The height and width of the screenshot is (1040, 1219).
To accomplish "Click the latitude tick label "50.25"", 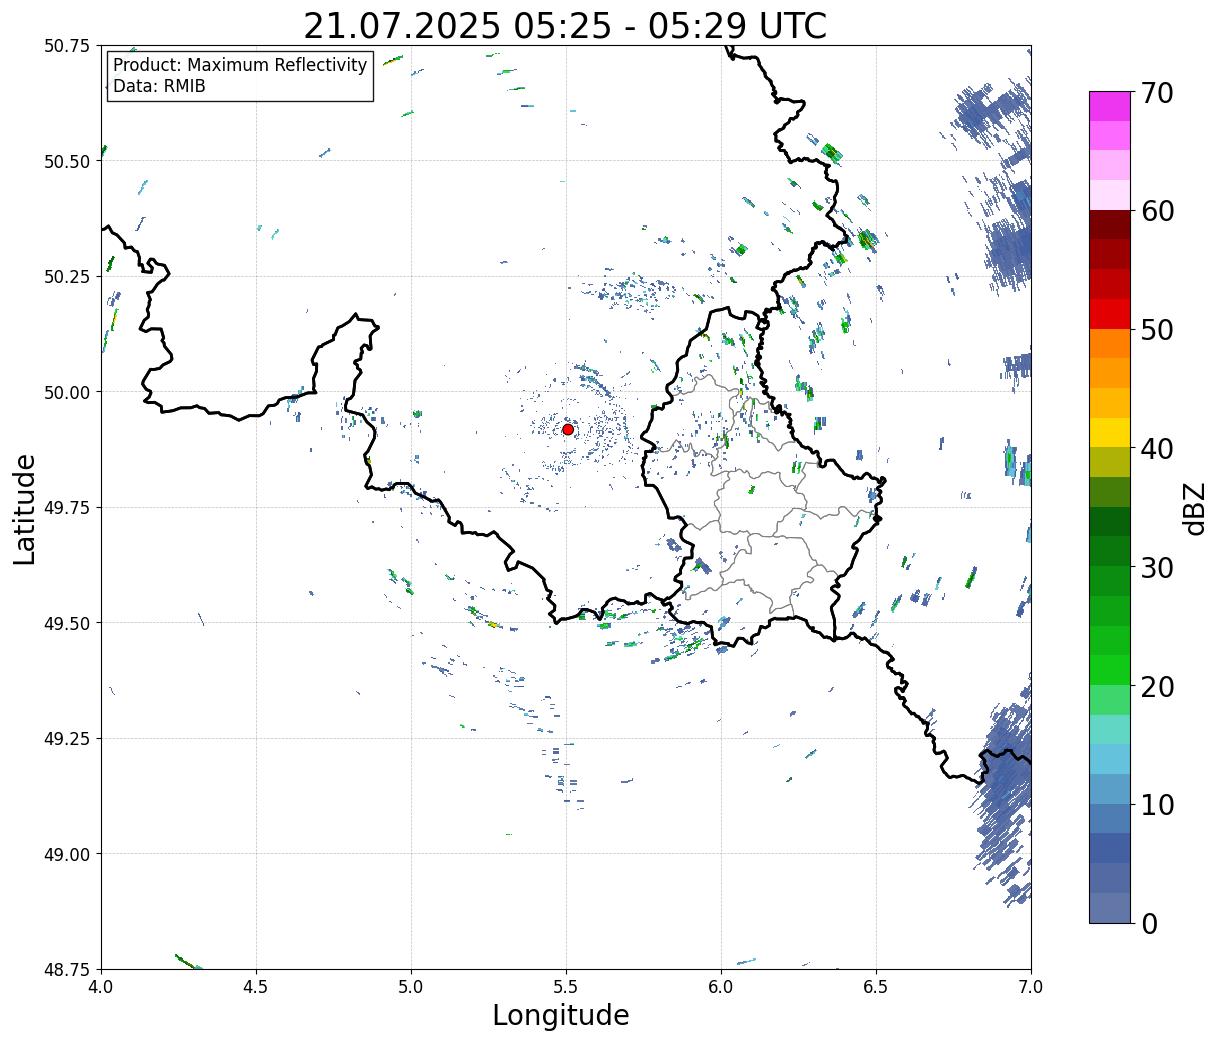I will (67, 277).
